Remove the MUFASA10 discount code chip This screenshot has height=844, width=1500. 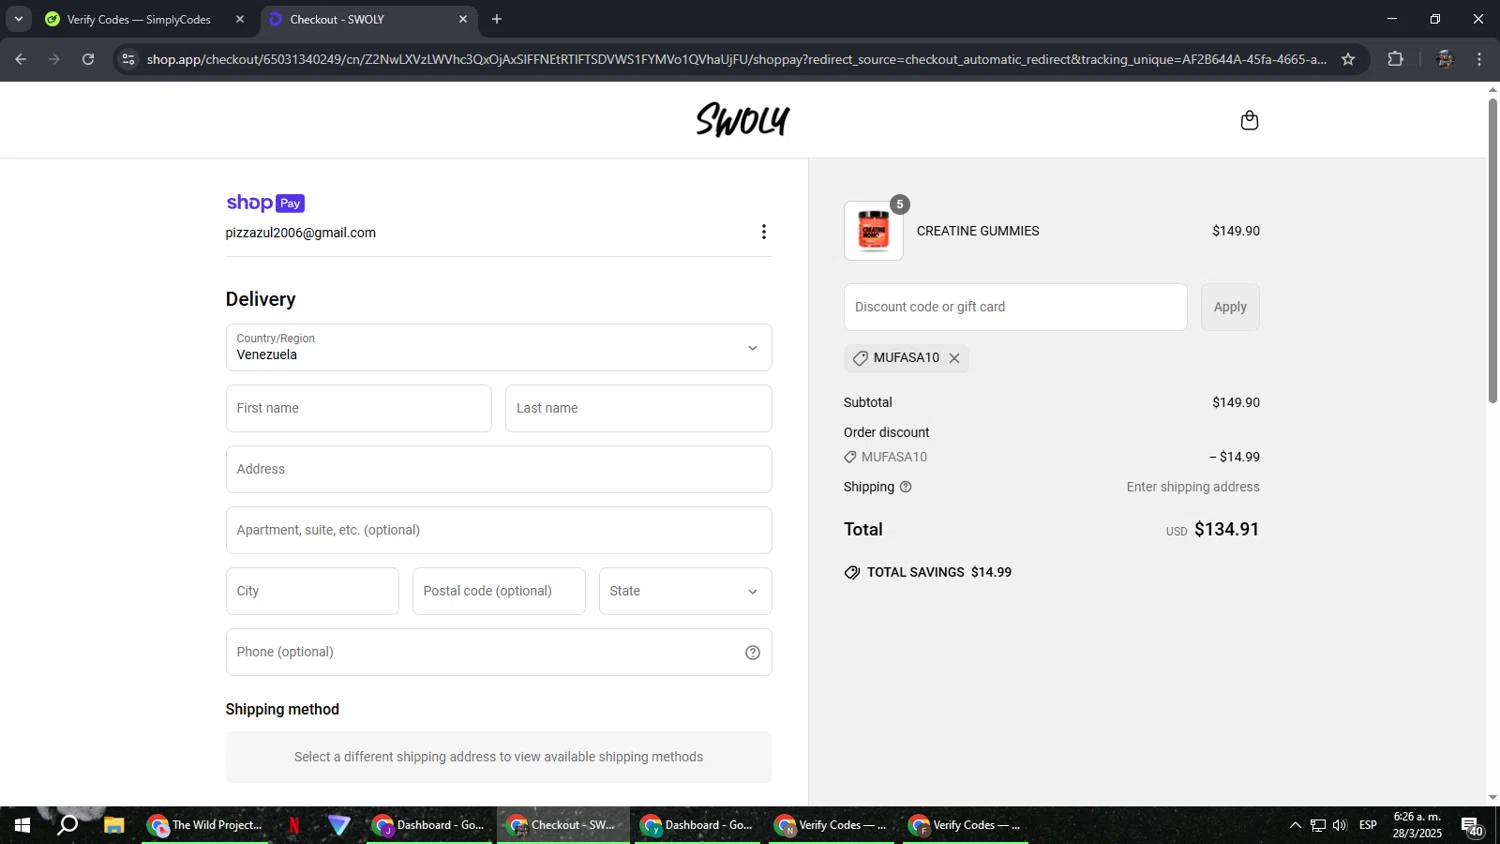pos(954,358)
